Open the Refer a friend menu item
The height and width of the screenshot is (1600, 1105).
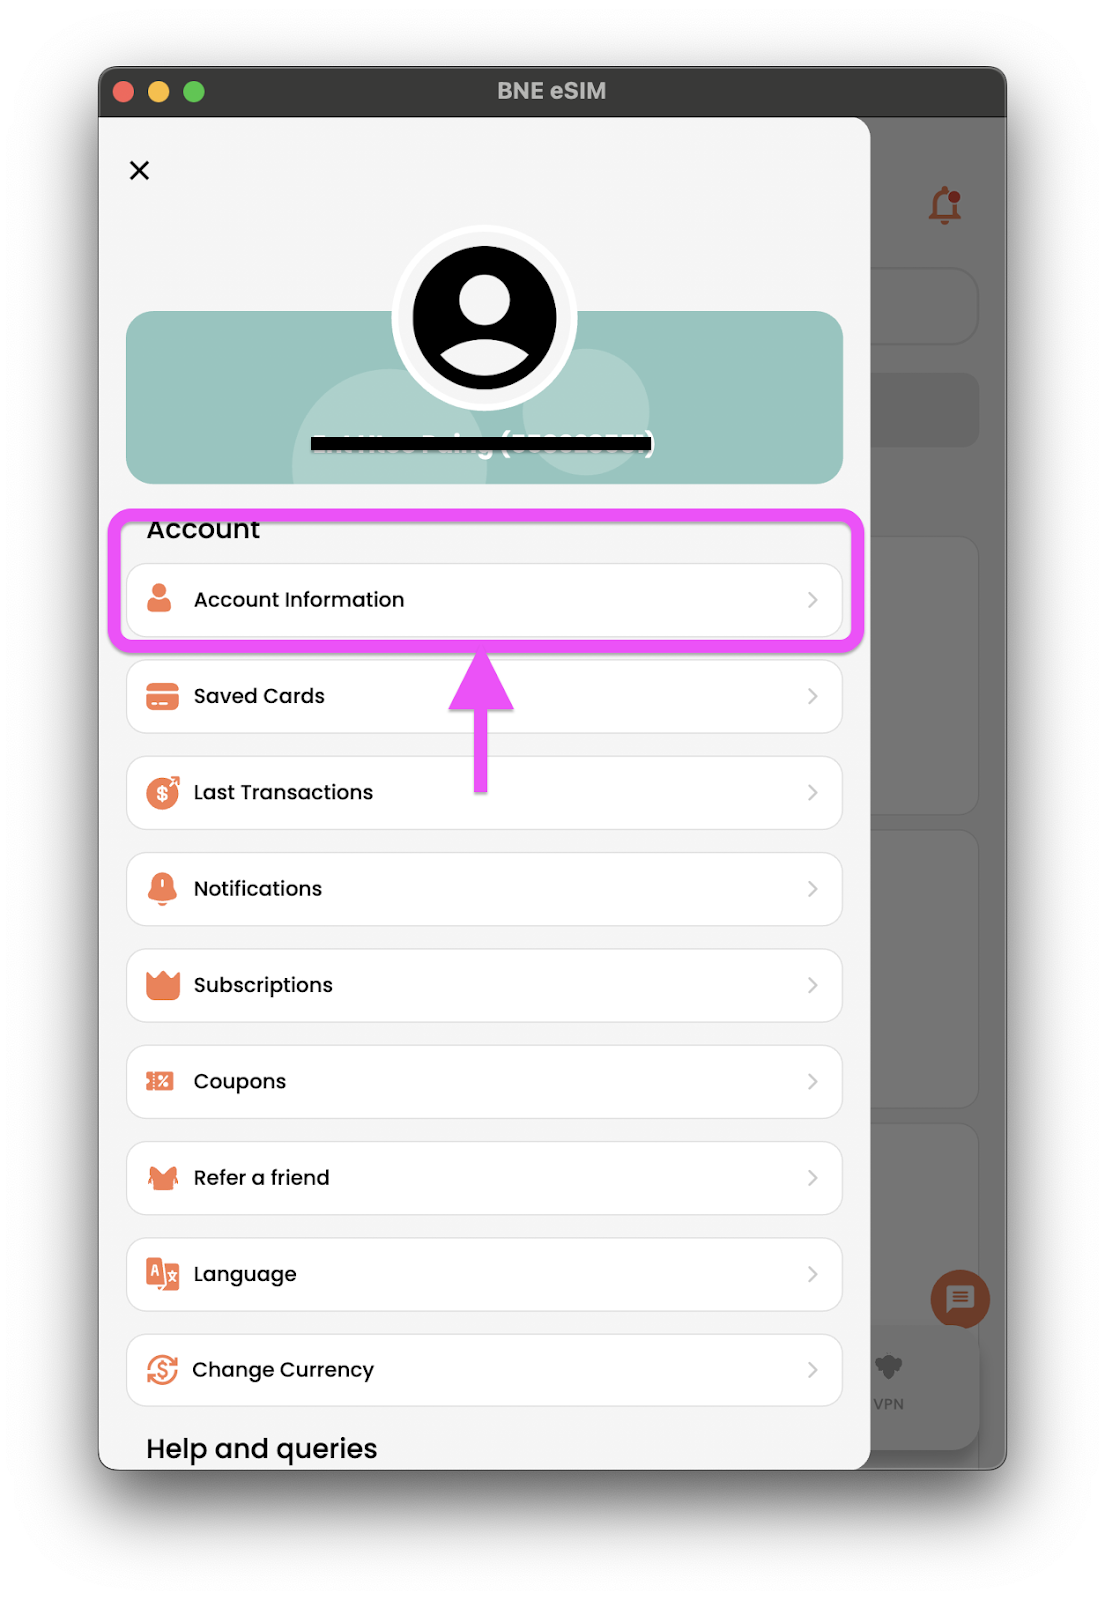484,1178
